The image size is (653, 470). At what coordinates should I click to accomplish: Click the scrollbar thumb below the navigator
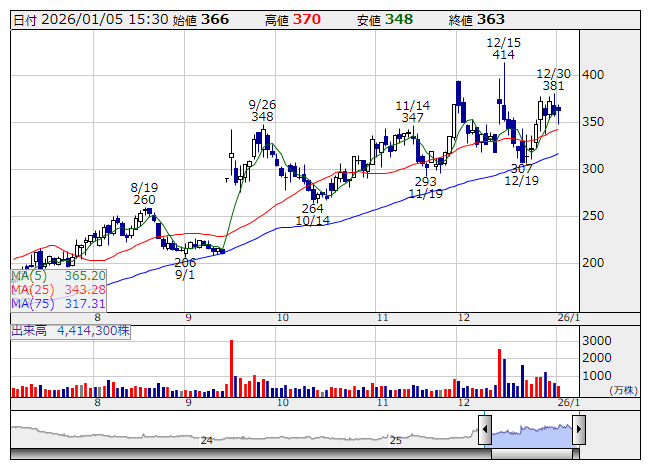point(531,456)
